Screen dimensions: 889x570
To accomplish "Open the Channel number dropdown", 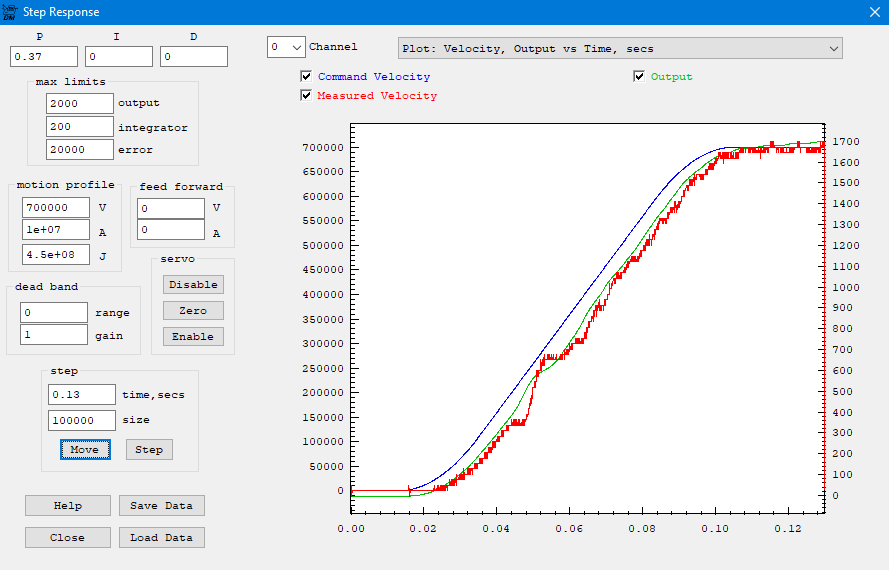I will (x=285, y=47).
